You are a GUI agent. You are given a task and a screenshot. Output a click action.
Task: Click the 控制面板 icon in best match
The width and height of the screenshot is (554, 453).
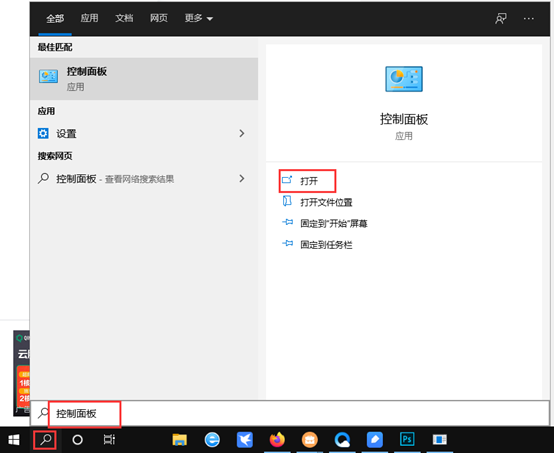point(48,76)
